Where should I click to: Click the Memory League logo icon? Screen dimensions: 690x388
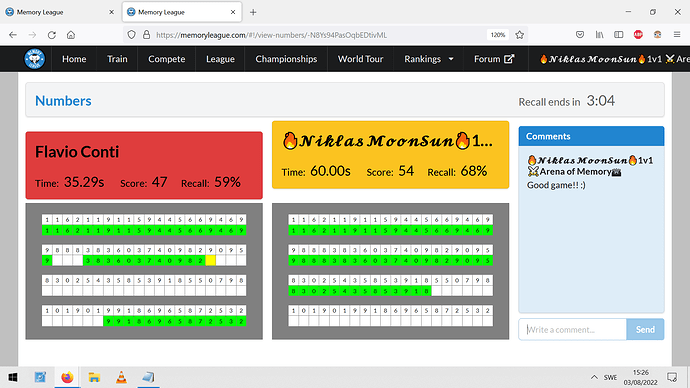[34, 59]
